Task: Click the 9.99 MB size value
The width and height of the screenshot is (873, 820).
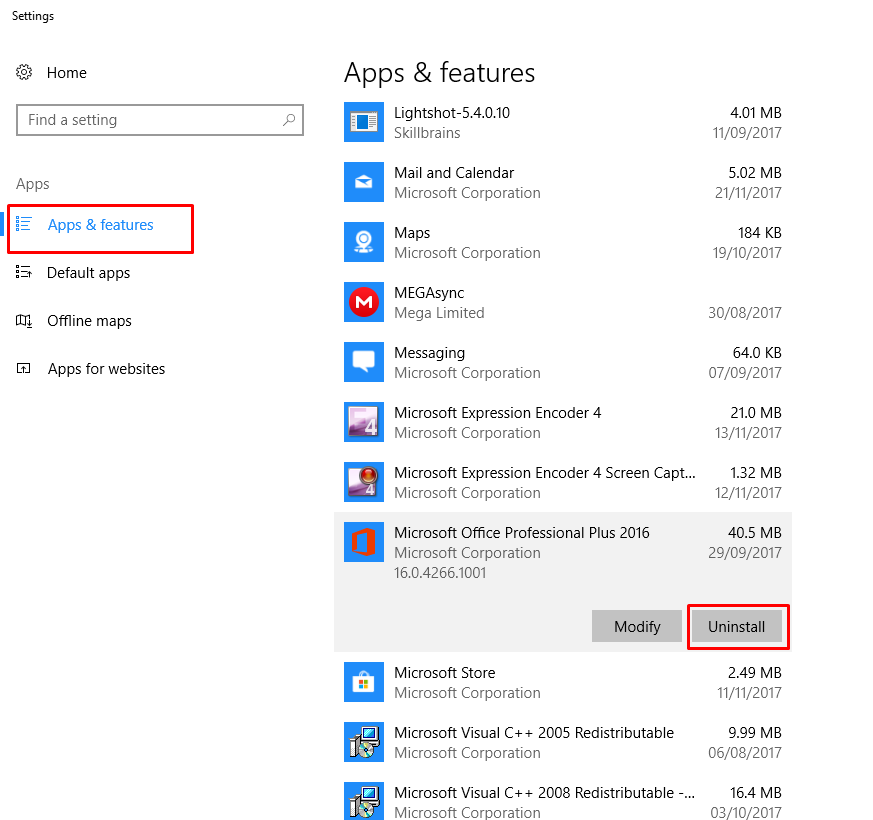Action: [754, 733]
